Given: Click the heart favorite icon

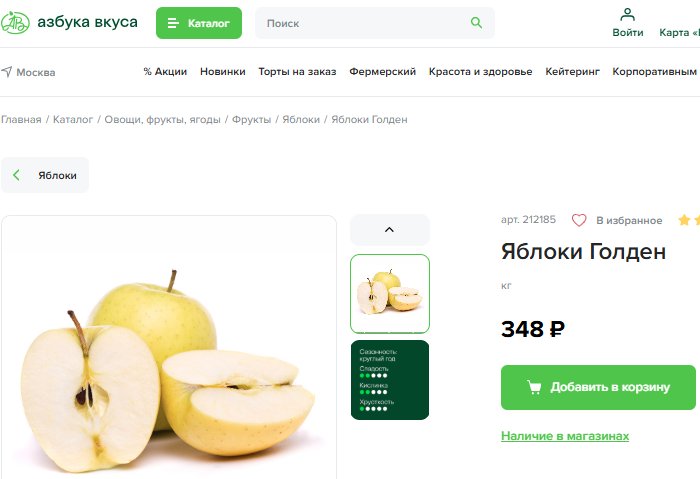Looking at the screenshot, I should coord(579,220).
